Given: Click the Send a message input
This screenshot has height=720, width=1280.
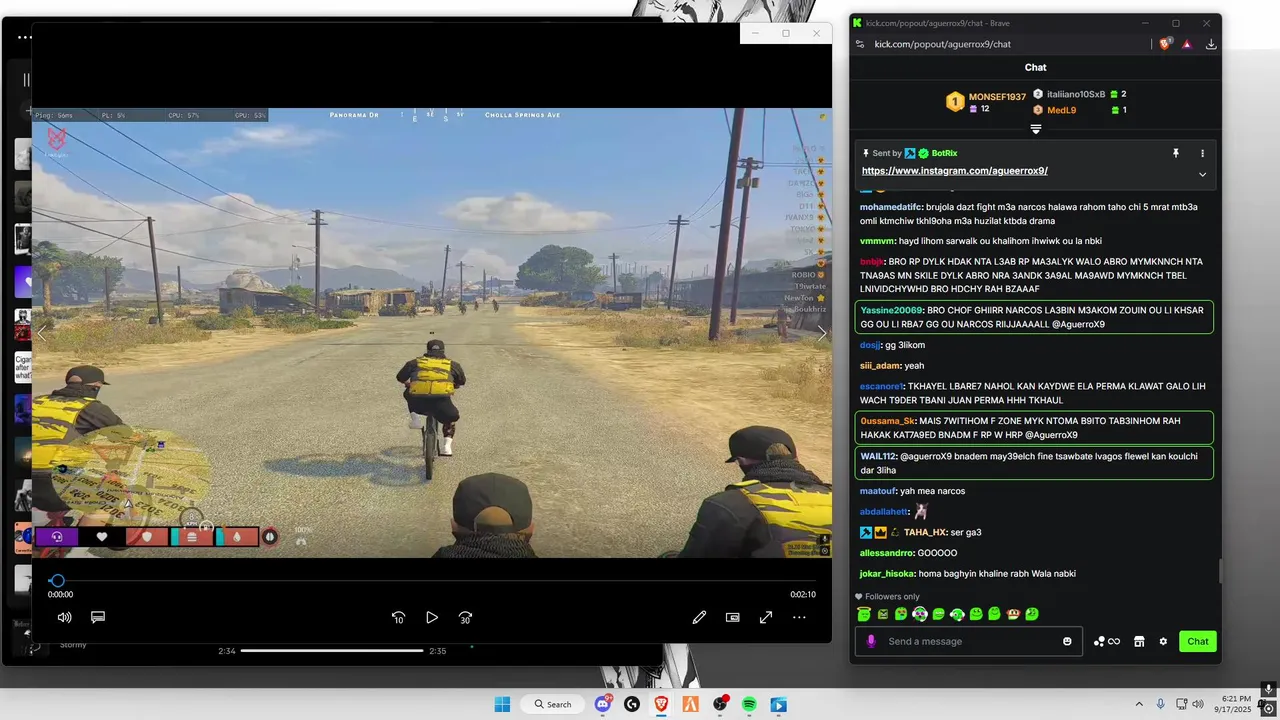Looking at the screenshot, I should pyautogui.click(x=970, y=641).
